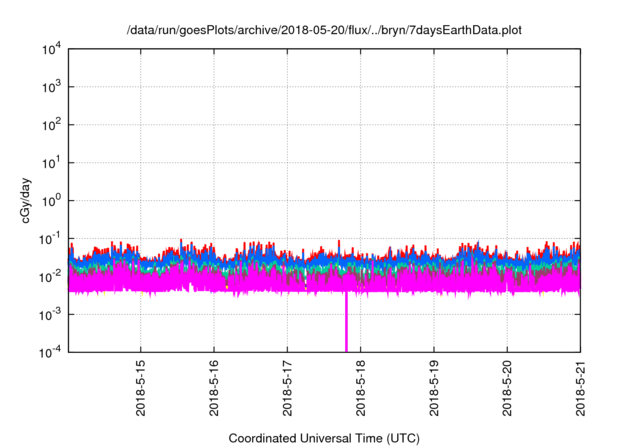Click the cGy/day y-axis label
The image size is (640, 448).
tap(25, 200)
